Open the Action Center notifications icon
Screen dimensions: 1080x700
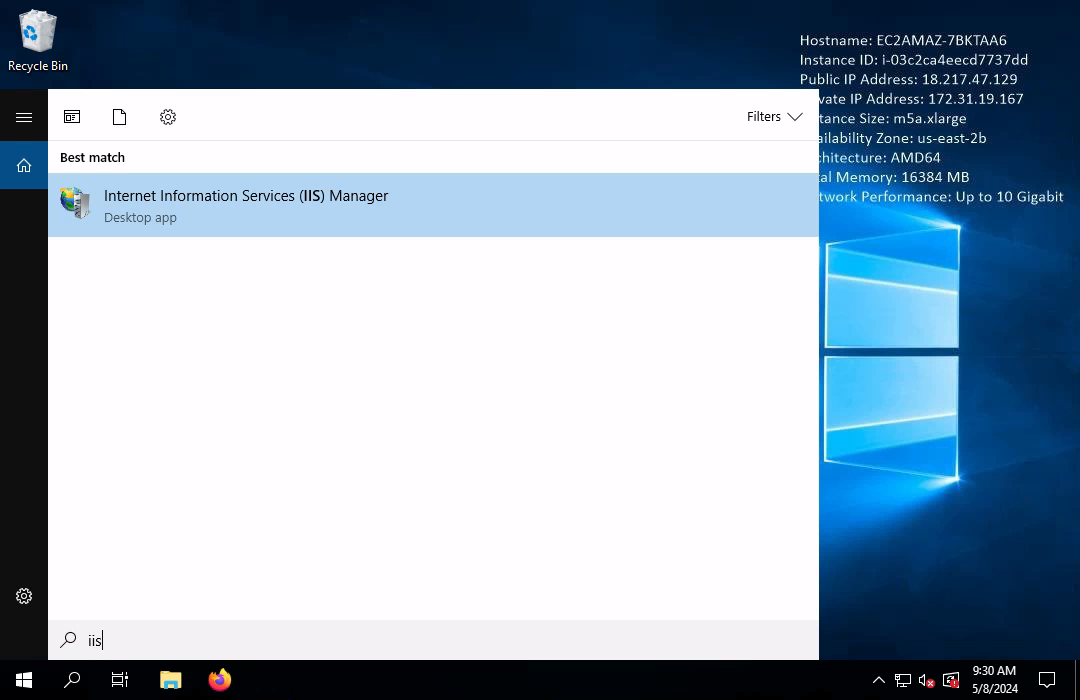(x=1047, y=680)
